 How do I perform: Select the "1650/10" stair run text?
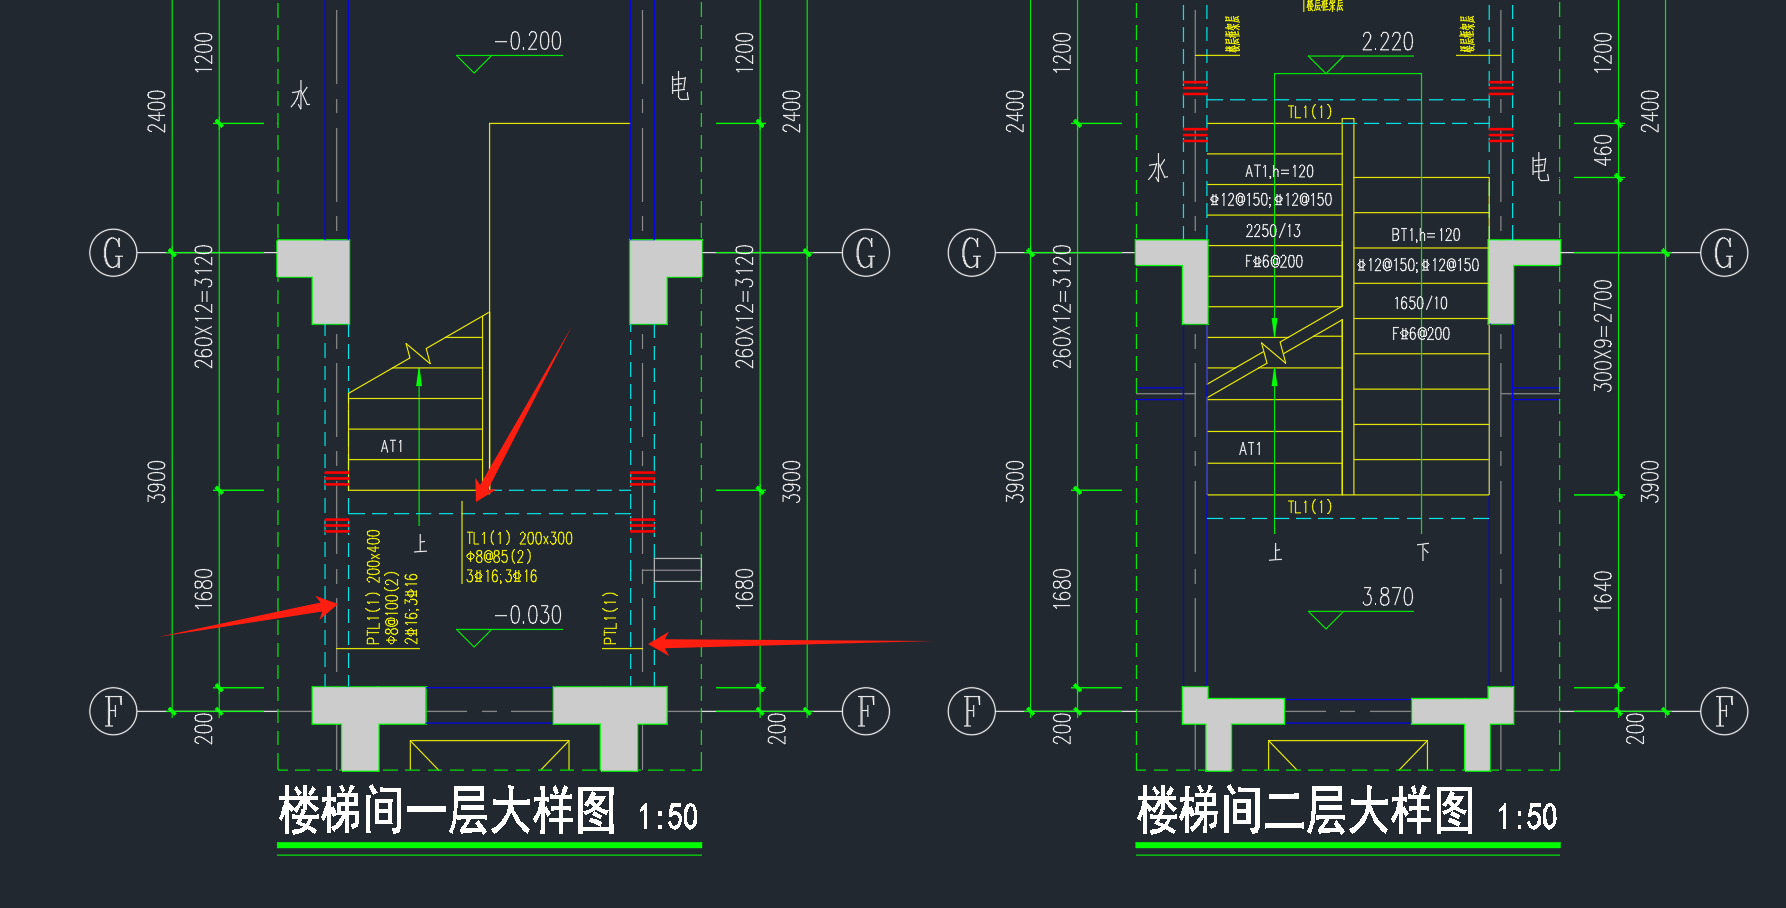(1420, 303)
